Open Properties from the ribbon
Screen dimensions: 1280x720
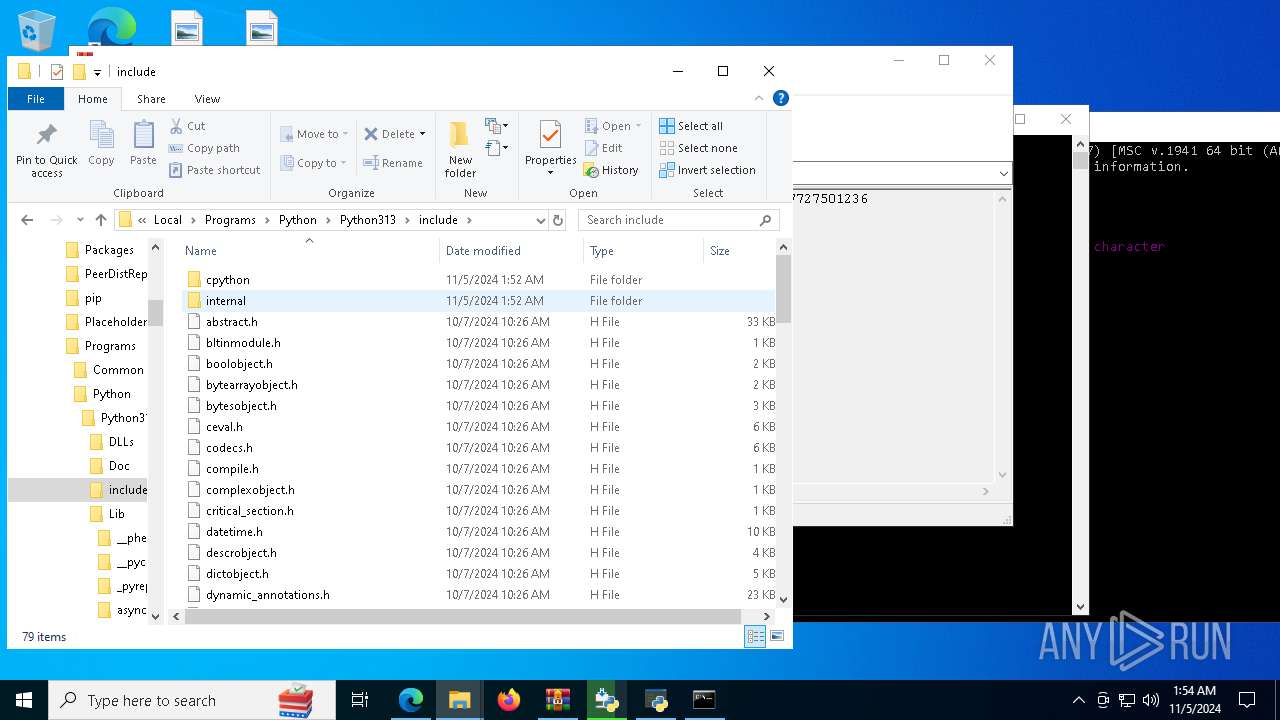(550, 148)
